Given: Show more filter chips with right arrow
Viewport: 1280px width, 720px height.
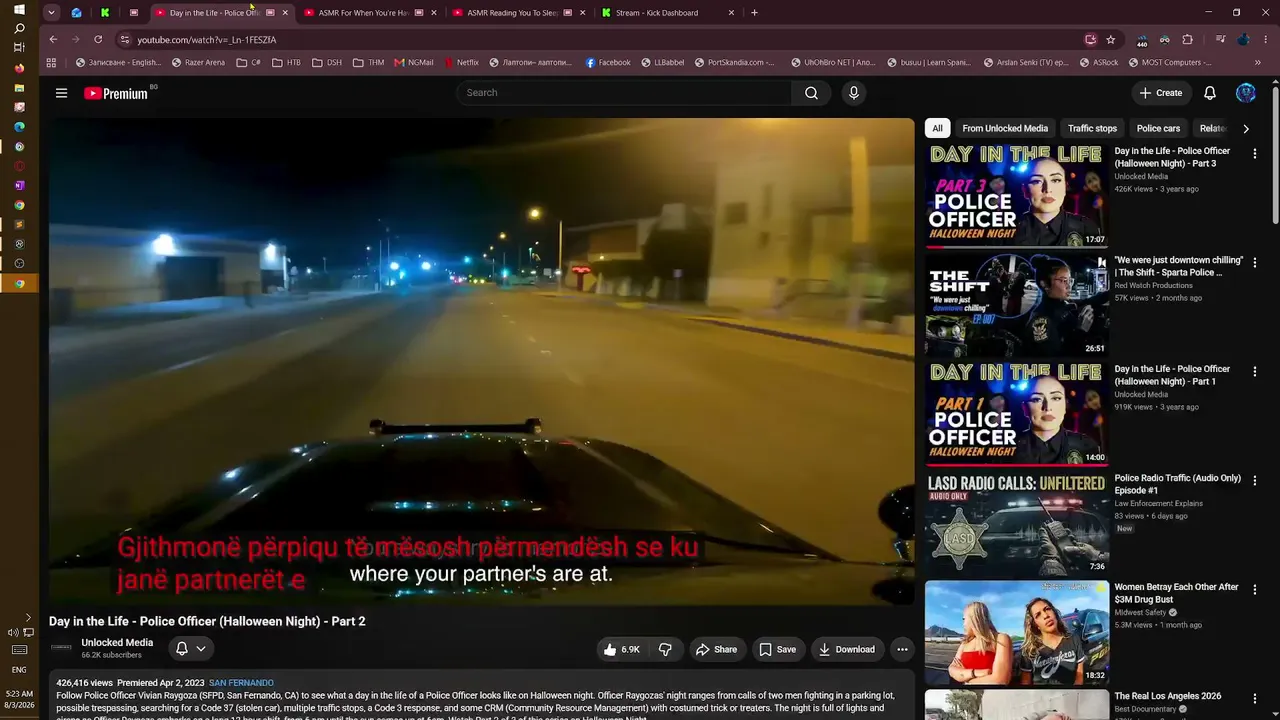Looking at the screenshot, I should pos(1245,129).
